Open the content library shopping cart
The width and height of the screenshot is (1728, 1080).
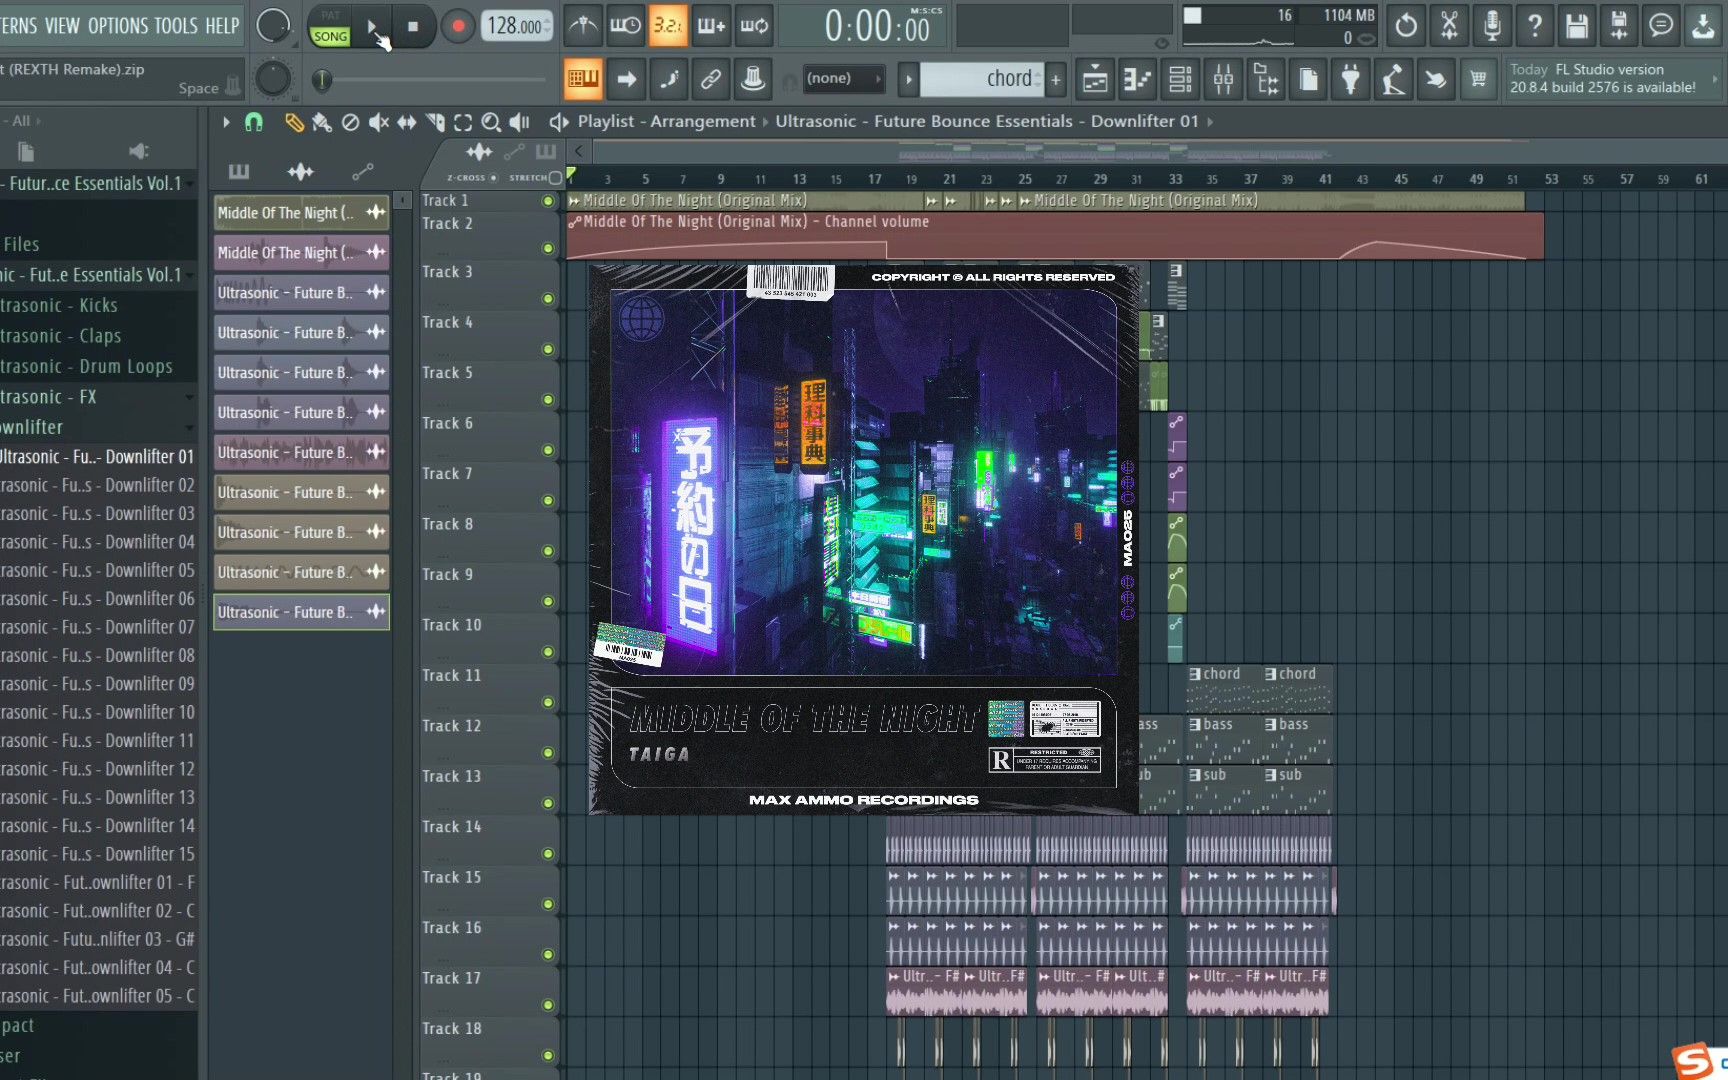click(x=1478, y=79)
